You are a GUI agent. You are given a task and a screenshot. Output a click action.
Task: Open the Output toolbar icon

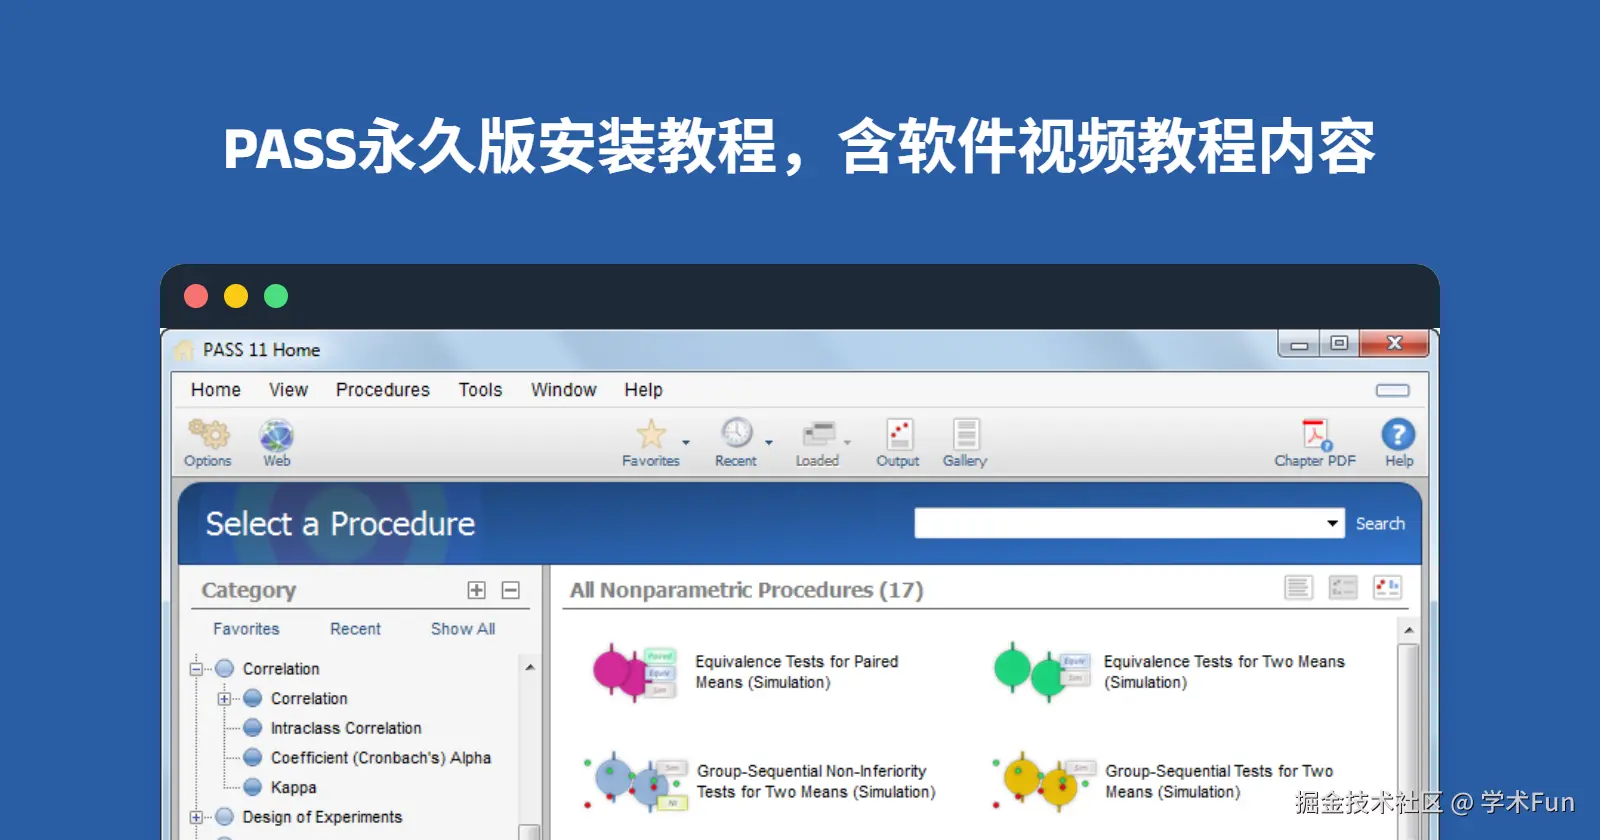pyautogui.click(x=899, y=434)
